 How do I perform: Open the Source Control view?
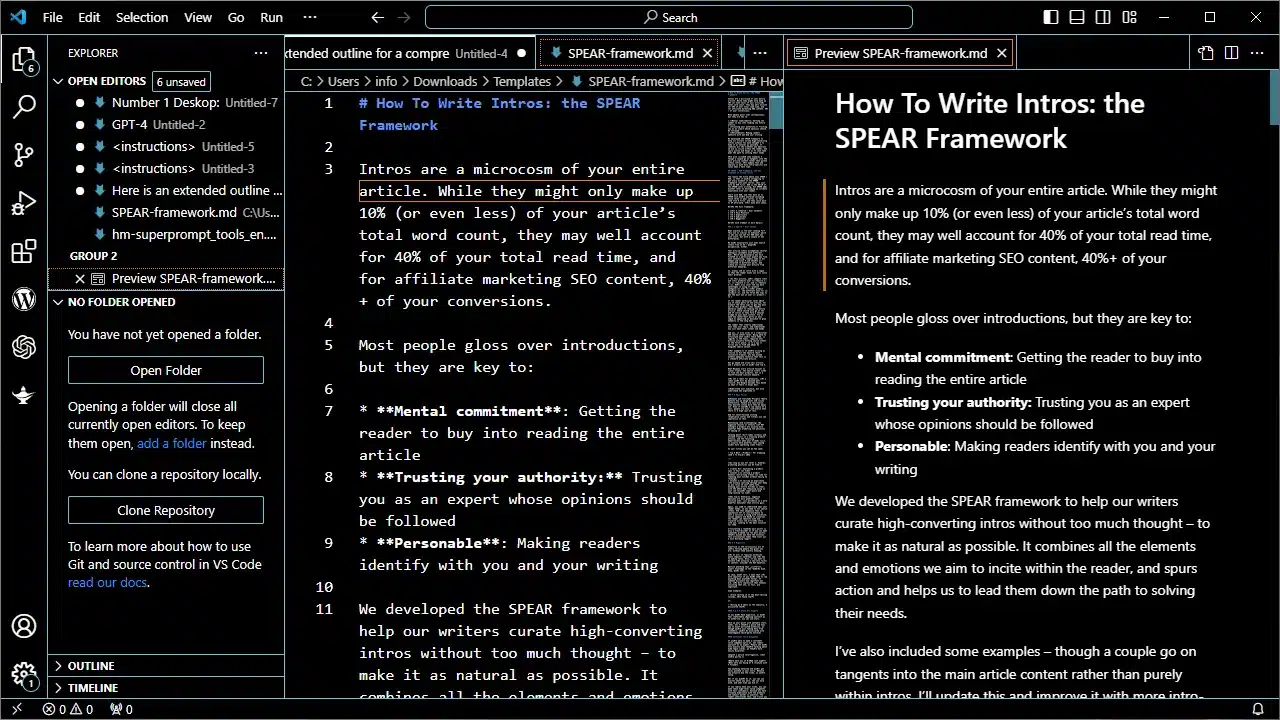pos(24,155)
